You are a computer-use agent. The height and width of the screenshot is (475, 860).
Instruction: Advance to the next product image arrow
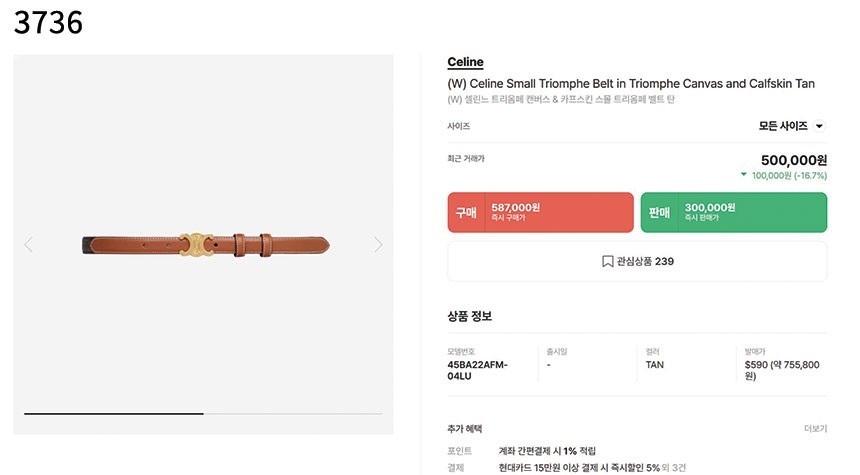[x=378, y=244]
